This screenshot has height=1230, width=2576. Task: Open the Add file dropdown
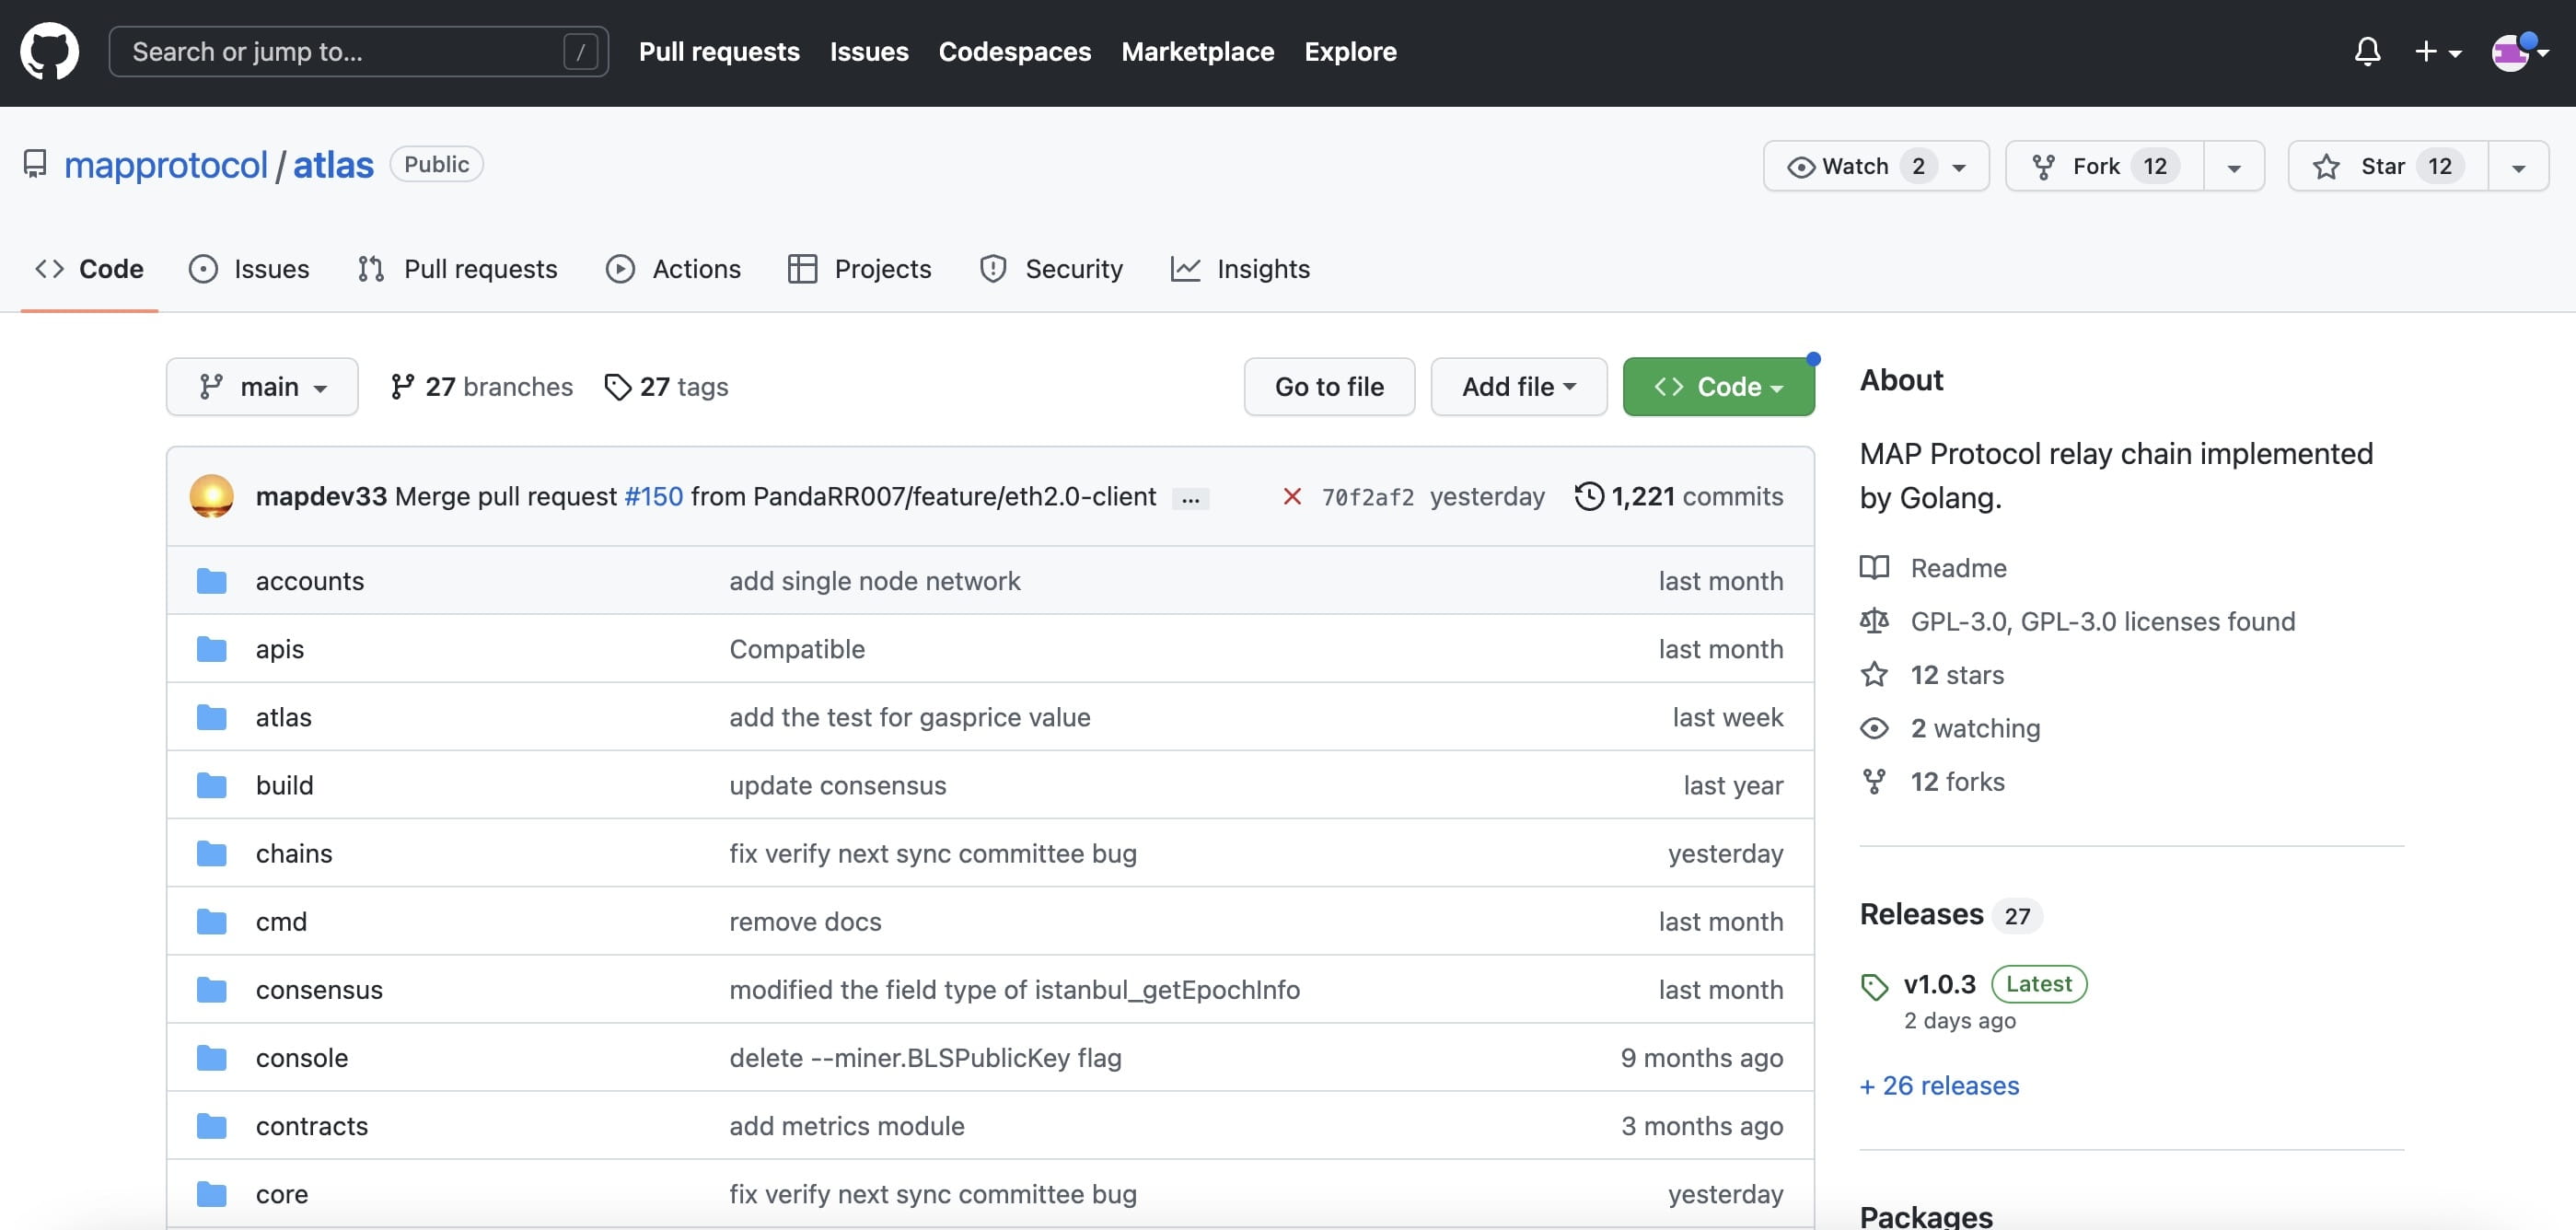click(x=1517, y=387)
